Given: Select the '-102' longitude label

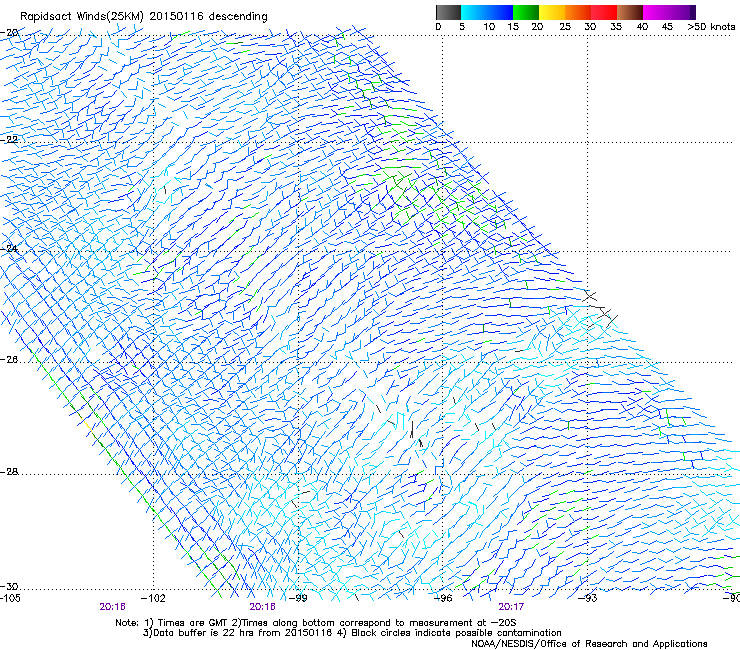Looking at the screenshot, I should tap(153, 598).
